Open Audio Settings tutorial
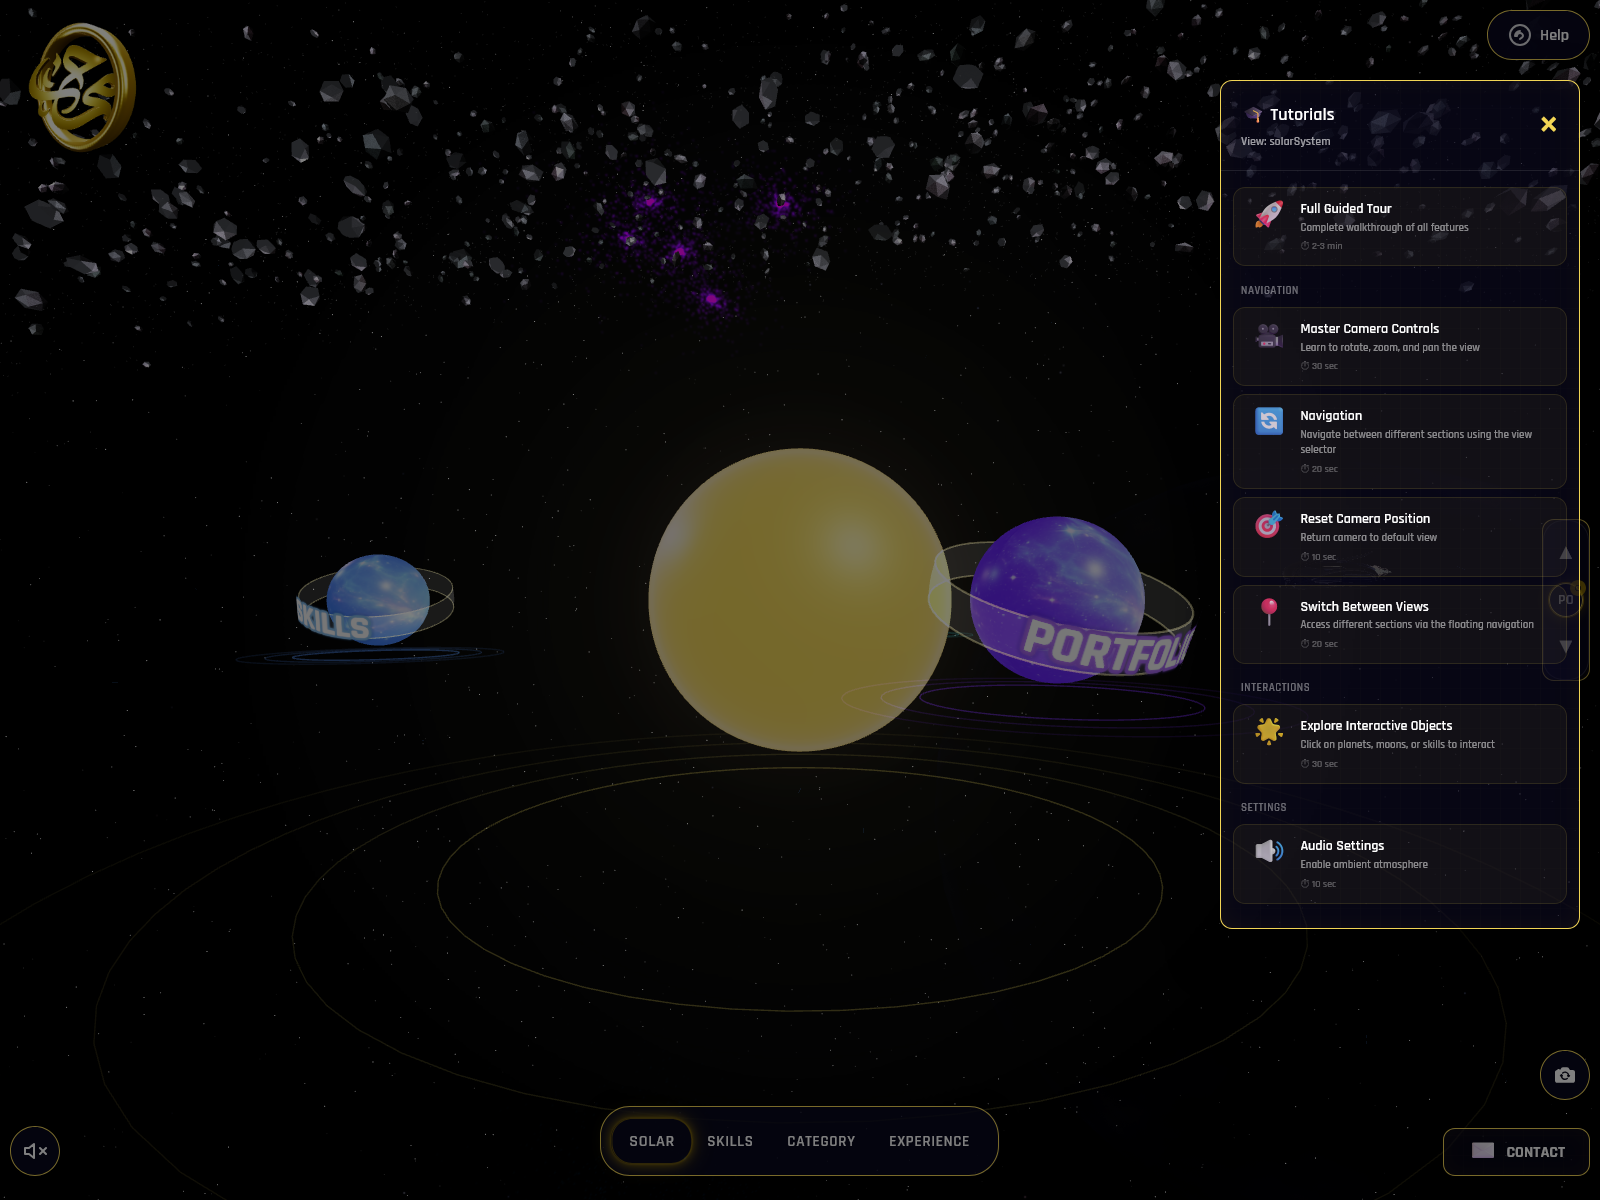Viewport: 1600px width, 1200px height. (x=1399, y=864)
